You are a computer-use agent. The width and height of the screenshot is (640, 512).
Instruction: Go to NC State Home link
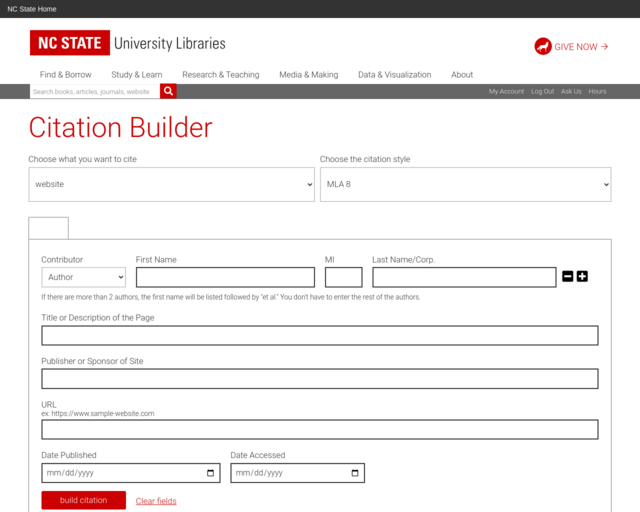[32, 9]
